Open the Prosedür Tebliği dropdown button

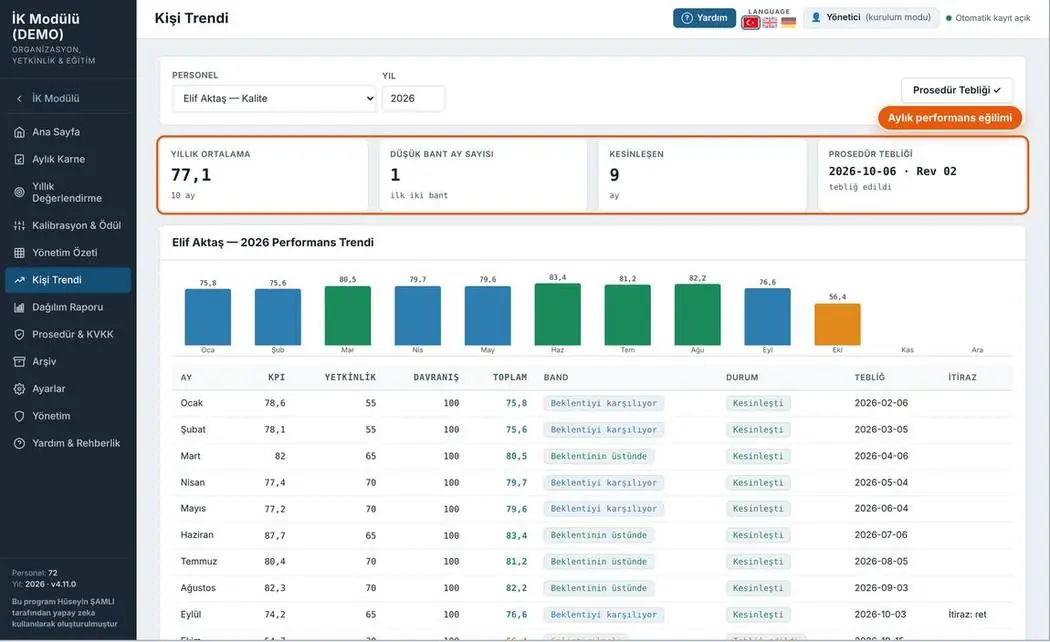956,90
